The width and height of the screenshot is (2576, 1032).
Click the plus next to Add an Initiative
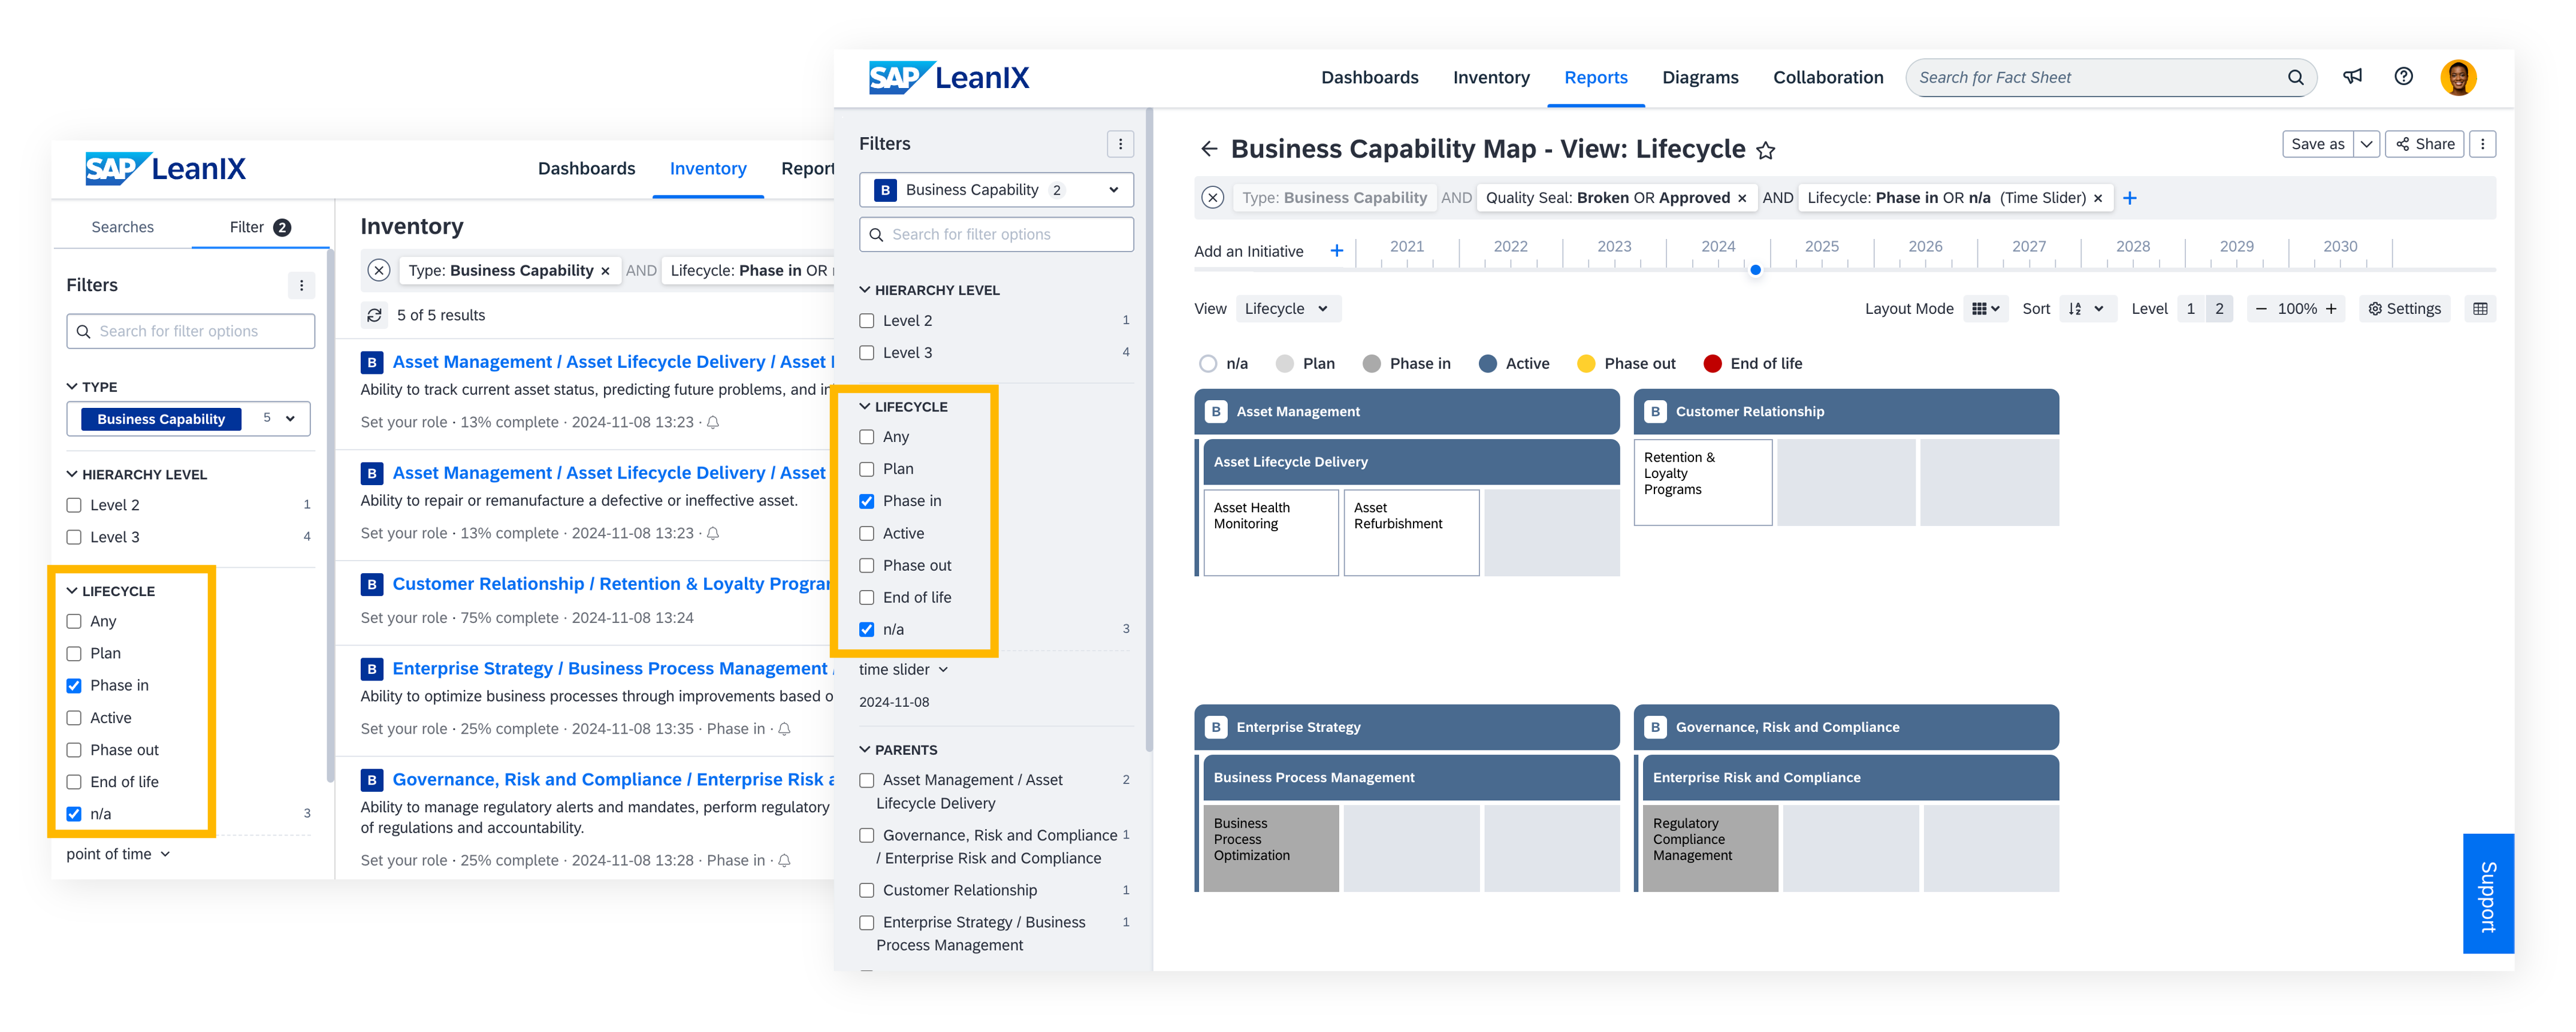tap(1336, 251)
